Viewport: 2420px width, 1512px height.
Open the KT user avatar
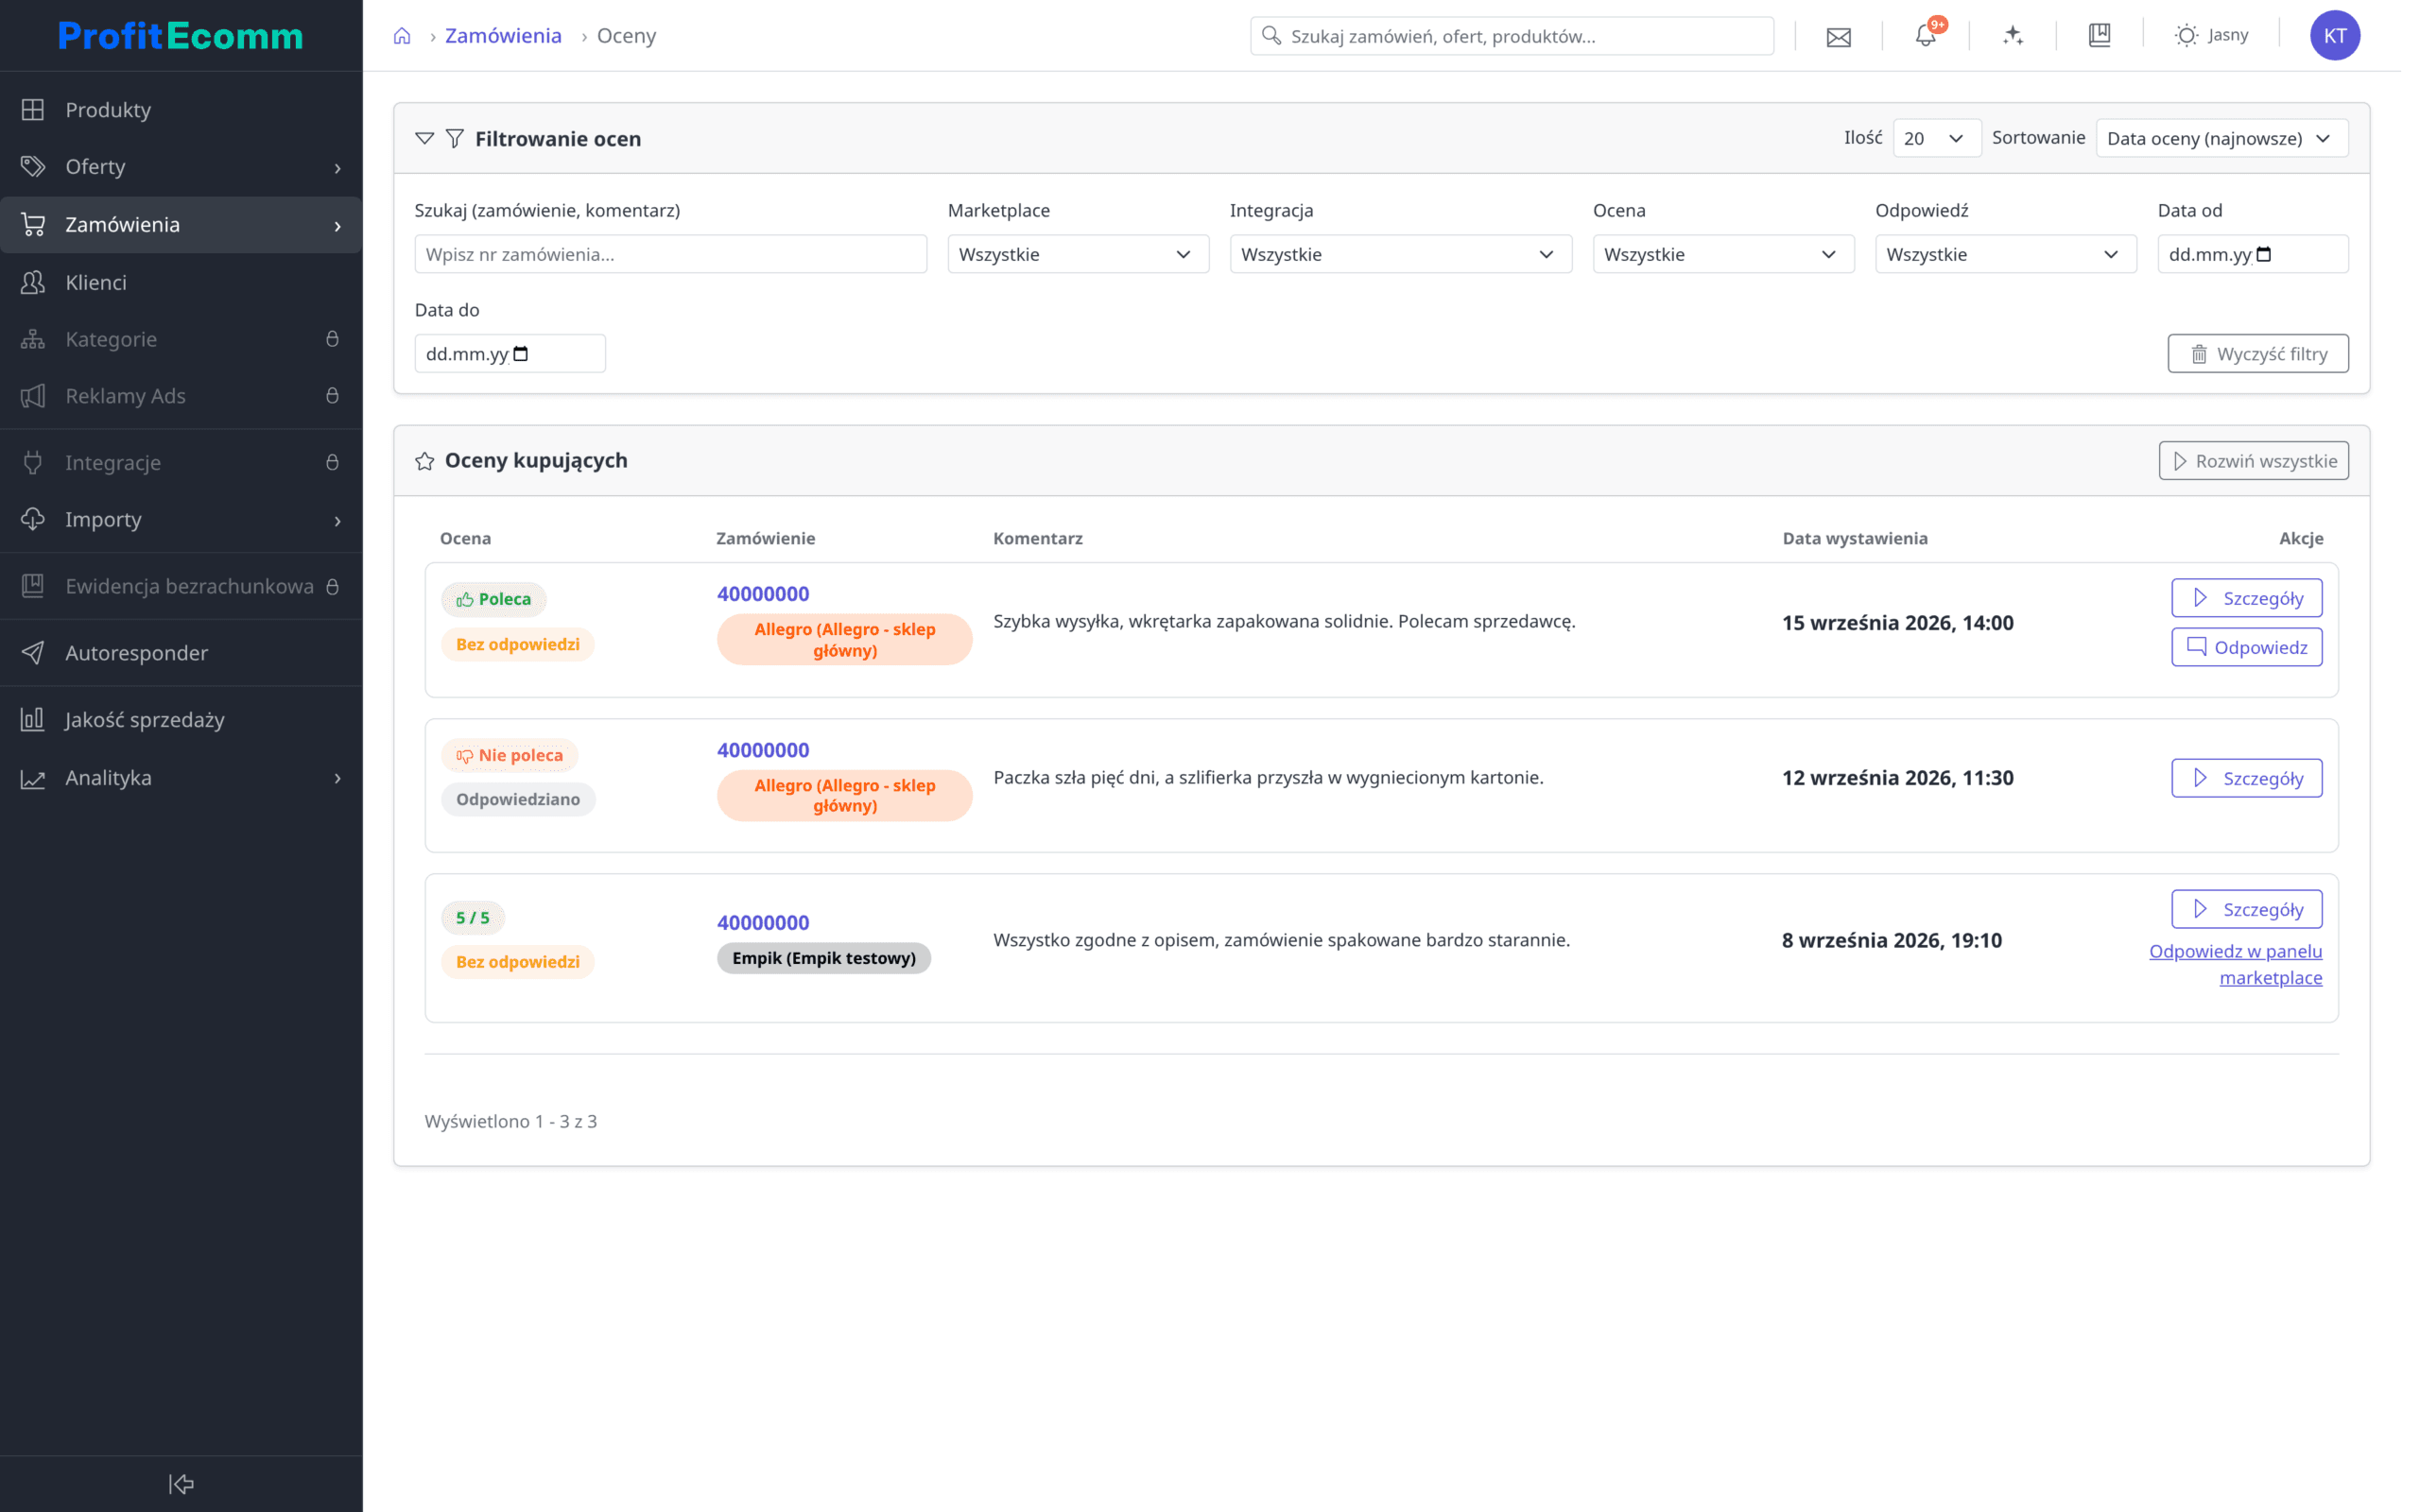[x=2334, y=36]
